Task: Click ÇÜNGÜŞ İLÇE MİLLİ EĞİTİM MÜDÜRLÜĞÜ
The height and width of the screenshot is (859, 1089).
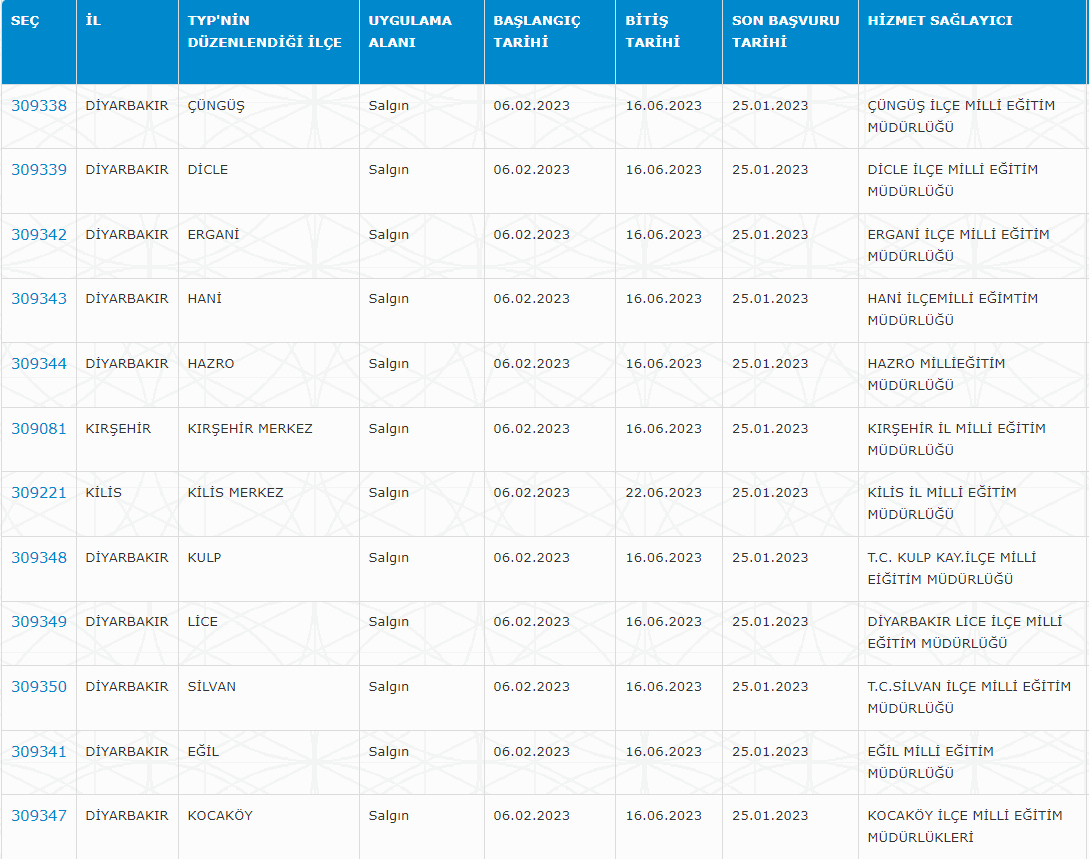Action: tap(961, 117)
